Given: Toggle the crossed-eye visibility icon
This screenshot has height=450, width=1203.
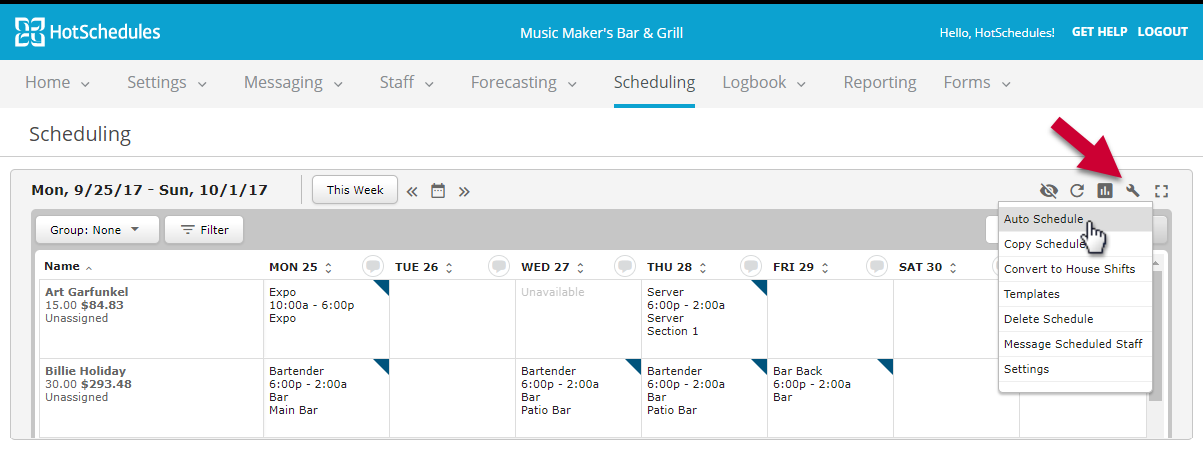Looking at the screenshot, I should [x=1049, y=191].
